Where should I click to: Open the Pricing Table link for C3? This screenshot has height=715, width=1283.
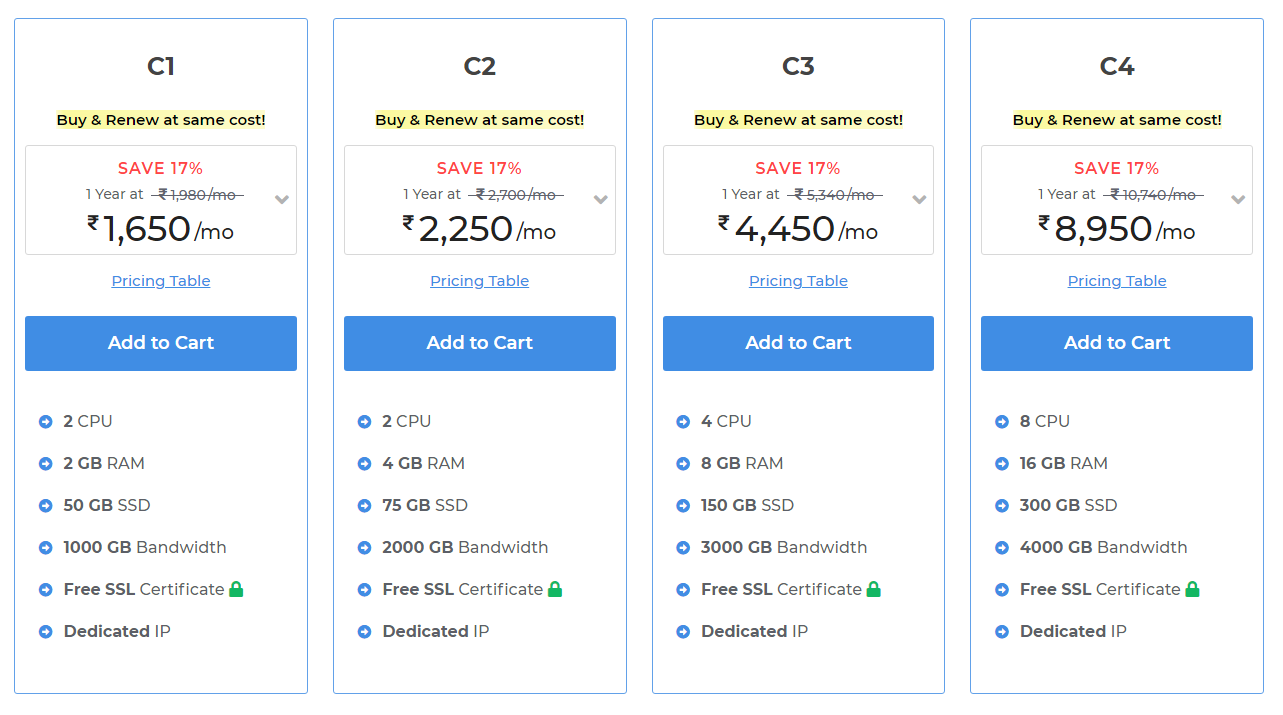(x=798, y=281)
